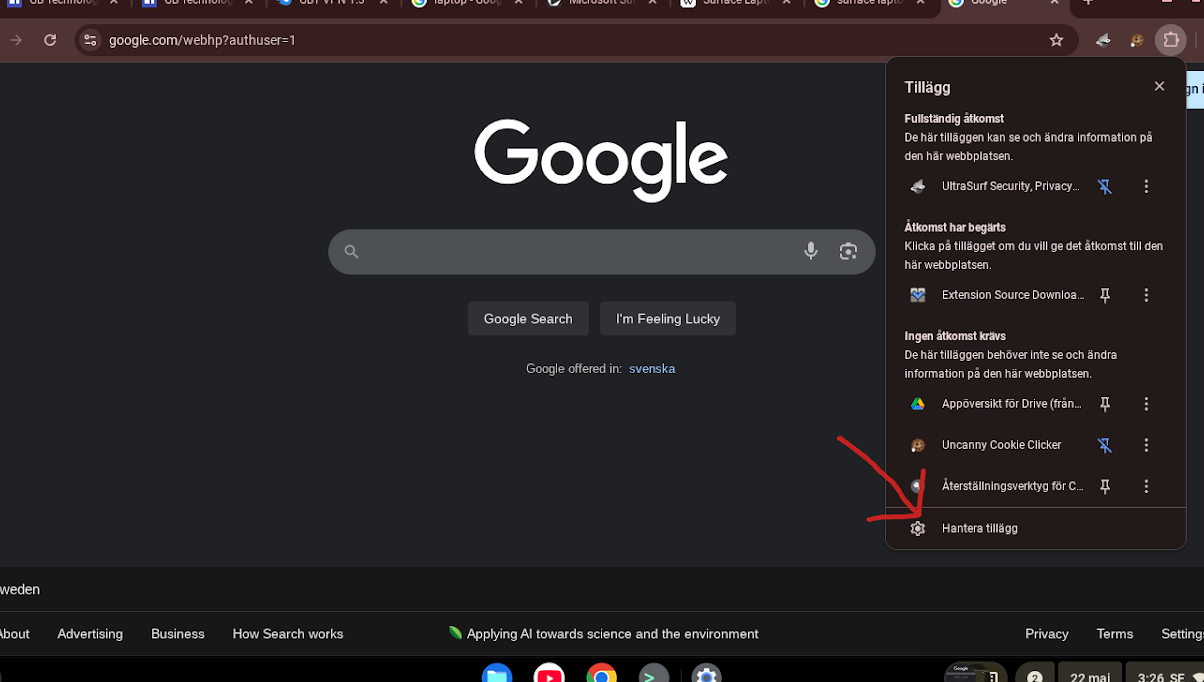Toggle the Extensions puzzle icon in toolbar

point(1170,40)
